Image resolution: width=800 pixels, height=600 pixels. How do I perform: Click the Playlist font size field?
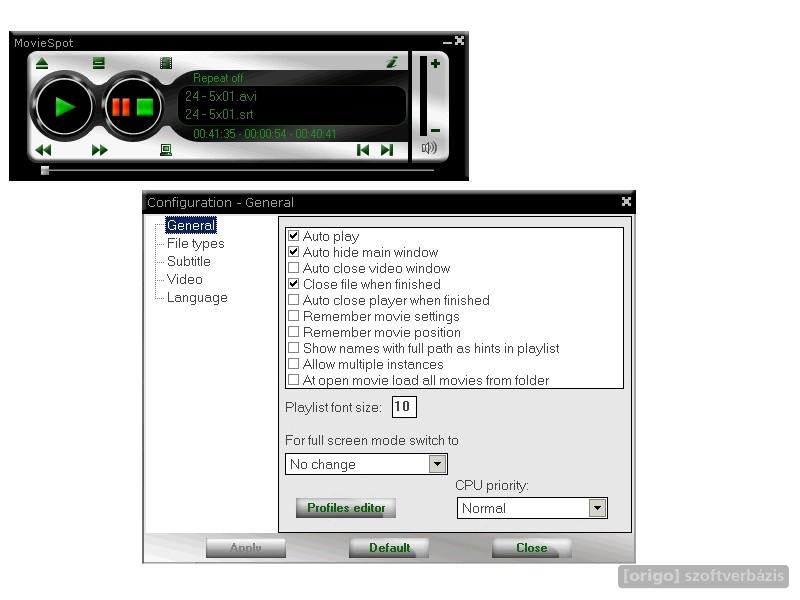coord(404,407)
